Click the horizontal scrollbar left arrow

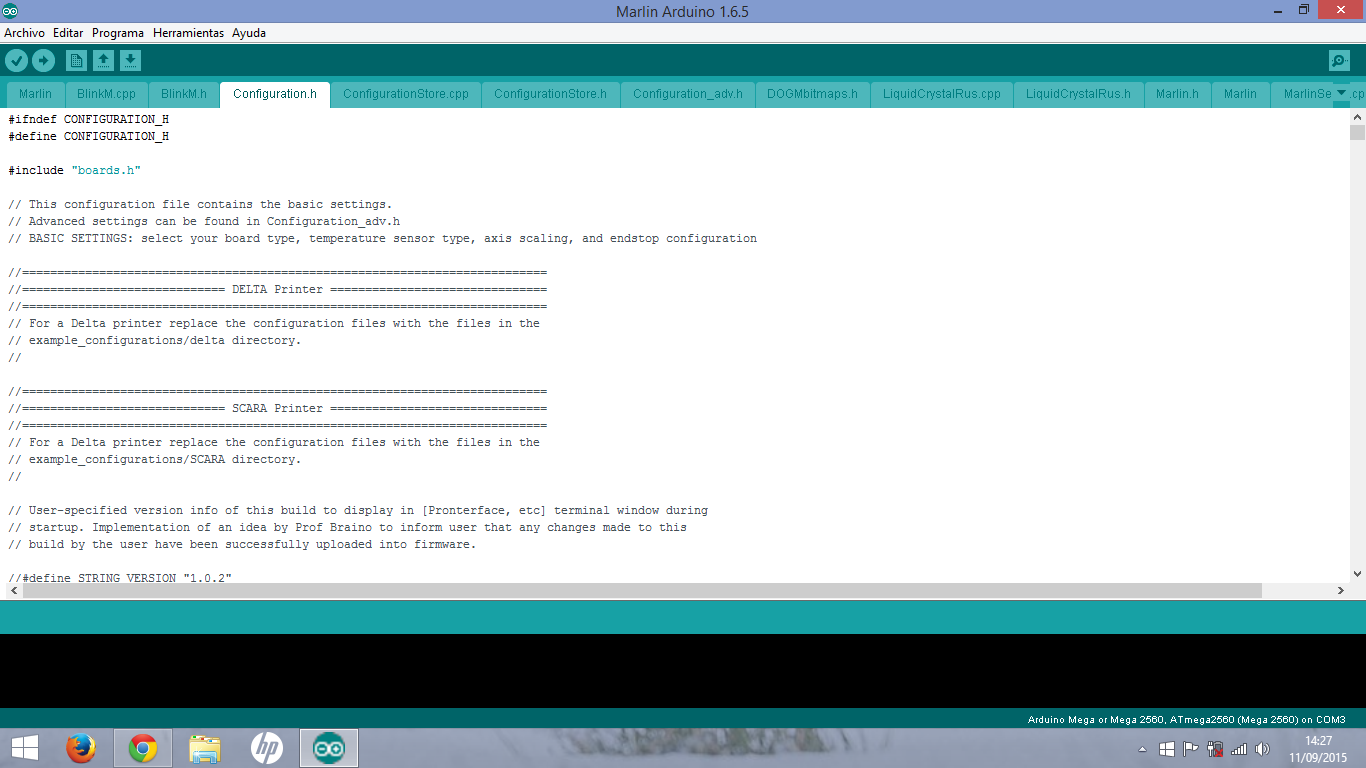[14, 591]
